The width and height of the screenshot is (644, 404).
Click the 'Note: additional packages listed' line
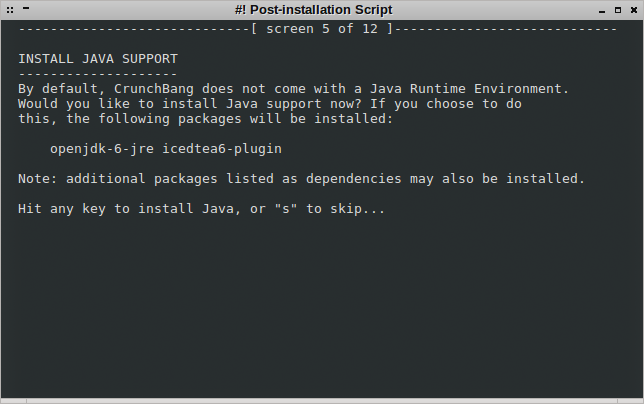tap(301, 179)
